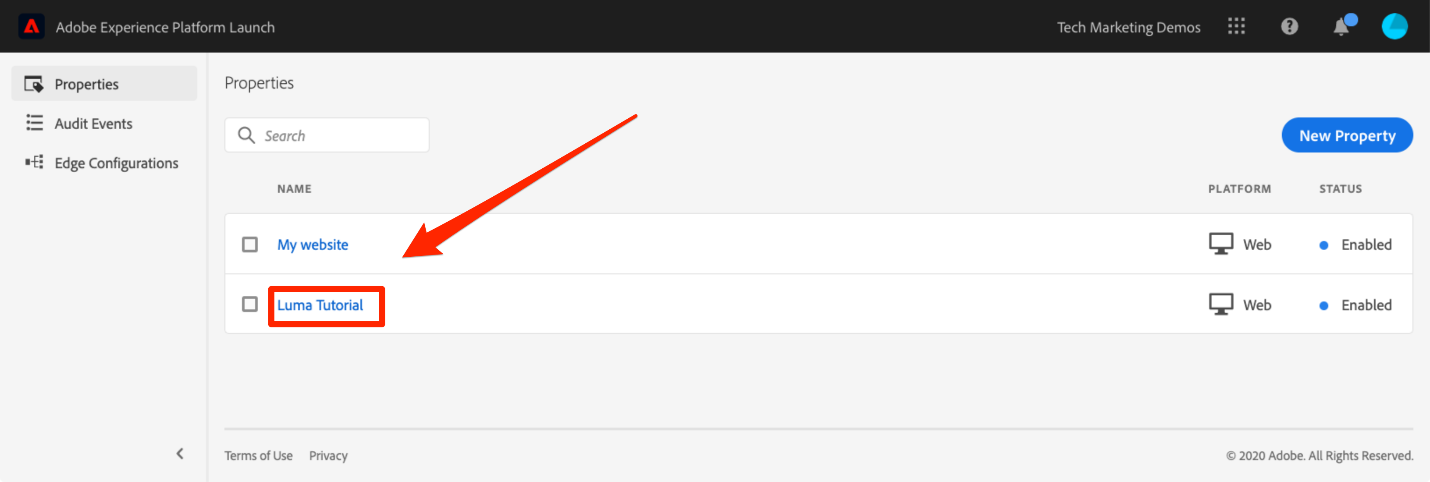1430x482 pixels.
Task: Open the Privacy footer link
Action: tap(328, 455)
